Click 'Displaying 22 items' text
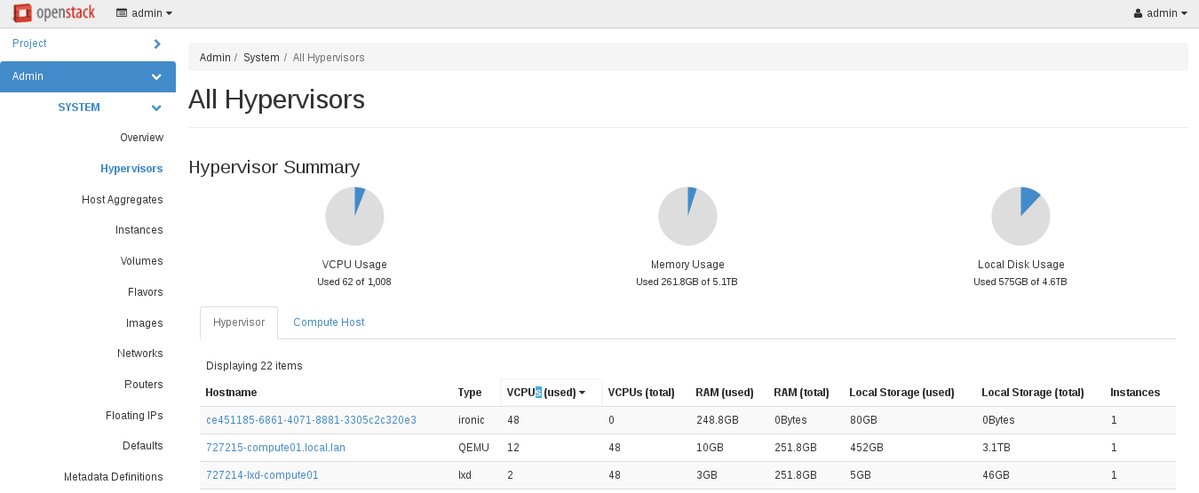Image resolution: width=1199 pixels, height=493 pixels. click(254, 366)
